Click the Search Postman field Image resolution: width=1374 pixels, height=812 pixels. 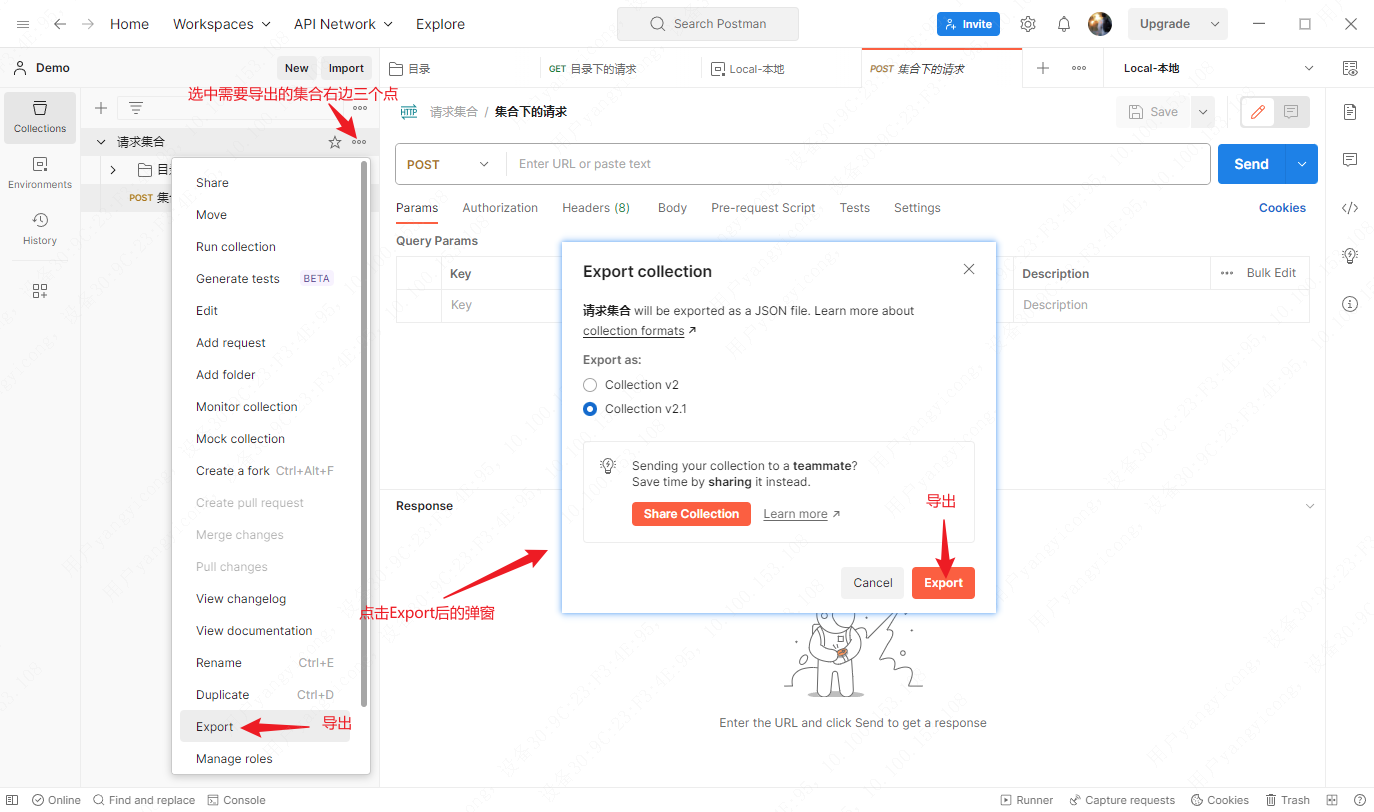tap(708, 24)
